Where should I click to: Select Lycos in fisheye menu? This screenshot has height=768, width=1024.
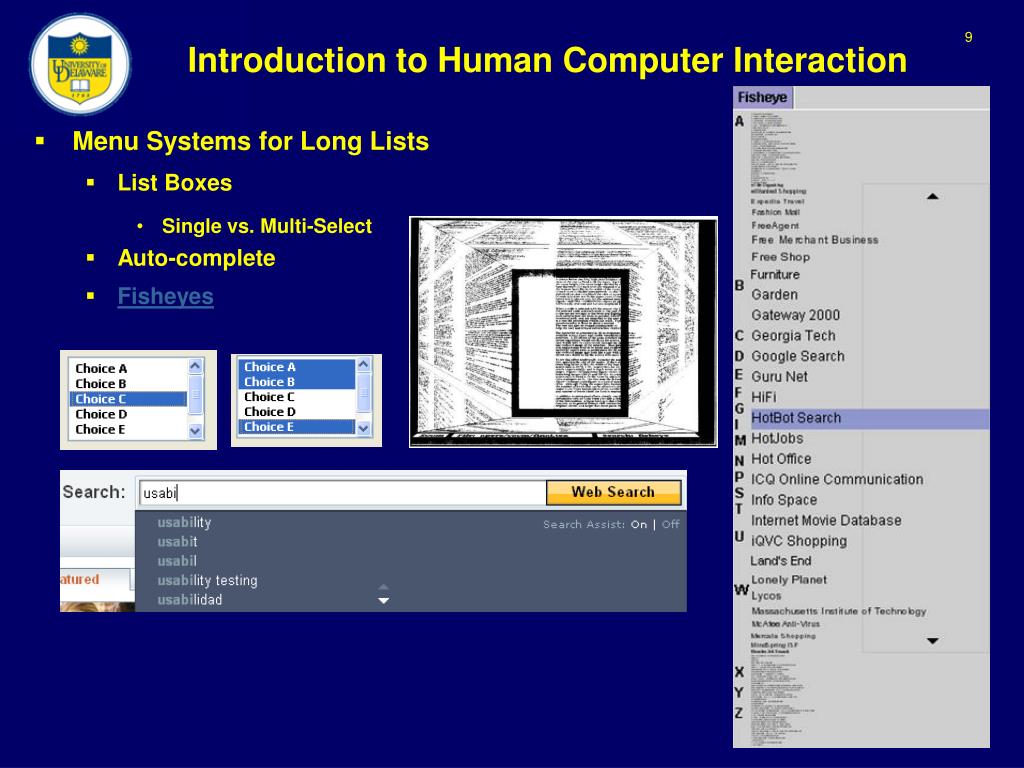click(x=766, y=596)
